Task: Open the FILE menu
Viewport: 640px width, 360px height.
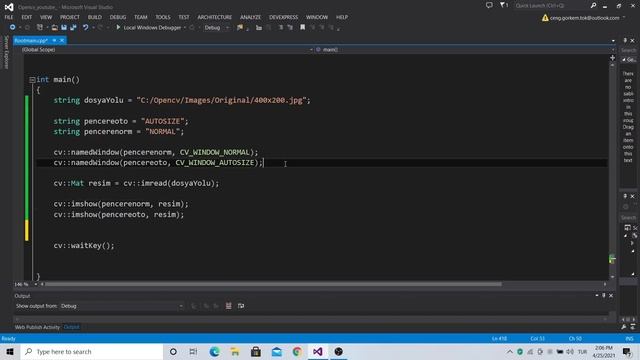Action: (x=9, y=17)
